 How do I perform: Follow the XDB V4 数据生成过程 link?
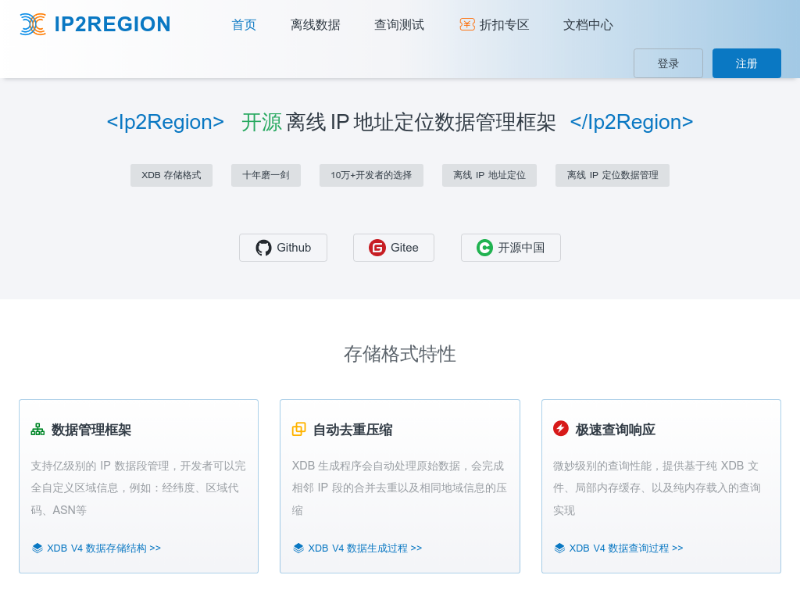364,548
